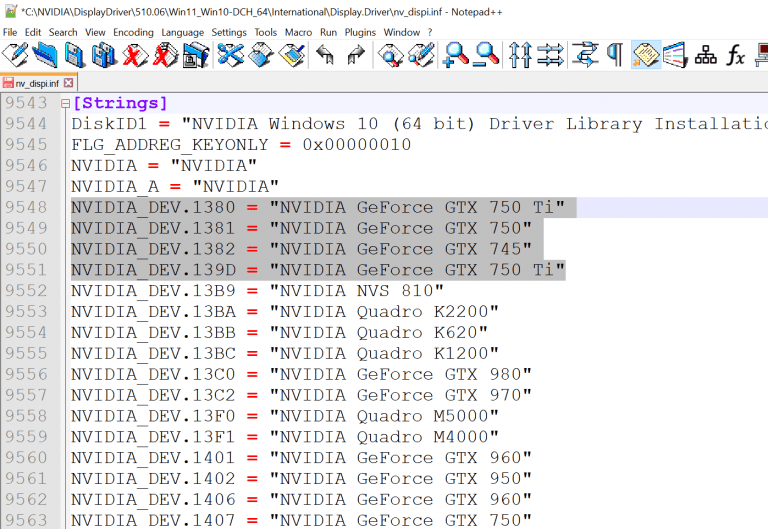Image resolution: width=768 pixels, height=529 pixels.
Task: Click the NVIDIA NVS 810 line
Action: (257, 291)
